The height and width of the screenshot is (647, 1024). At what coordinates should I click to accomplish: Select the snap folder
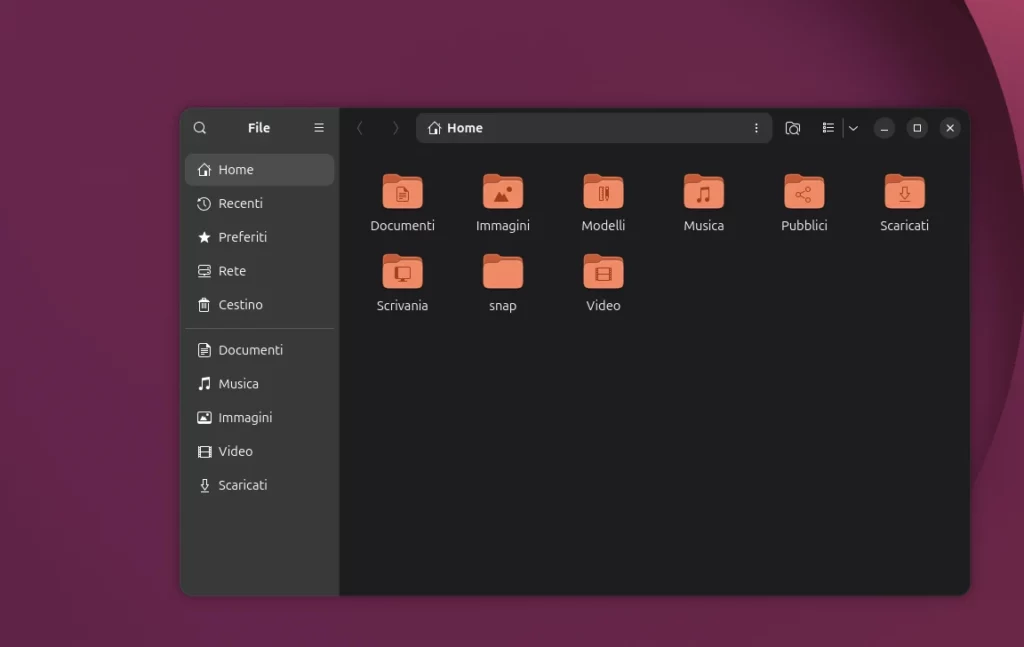click(x=503, y=280)
